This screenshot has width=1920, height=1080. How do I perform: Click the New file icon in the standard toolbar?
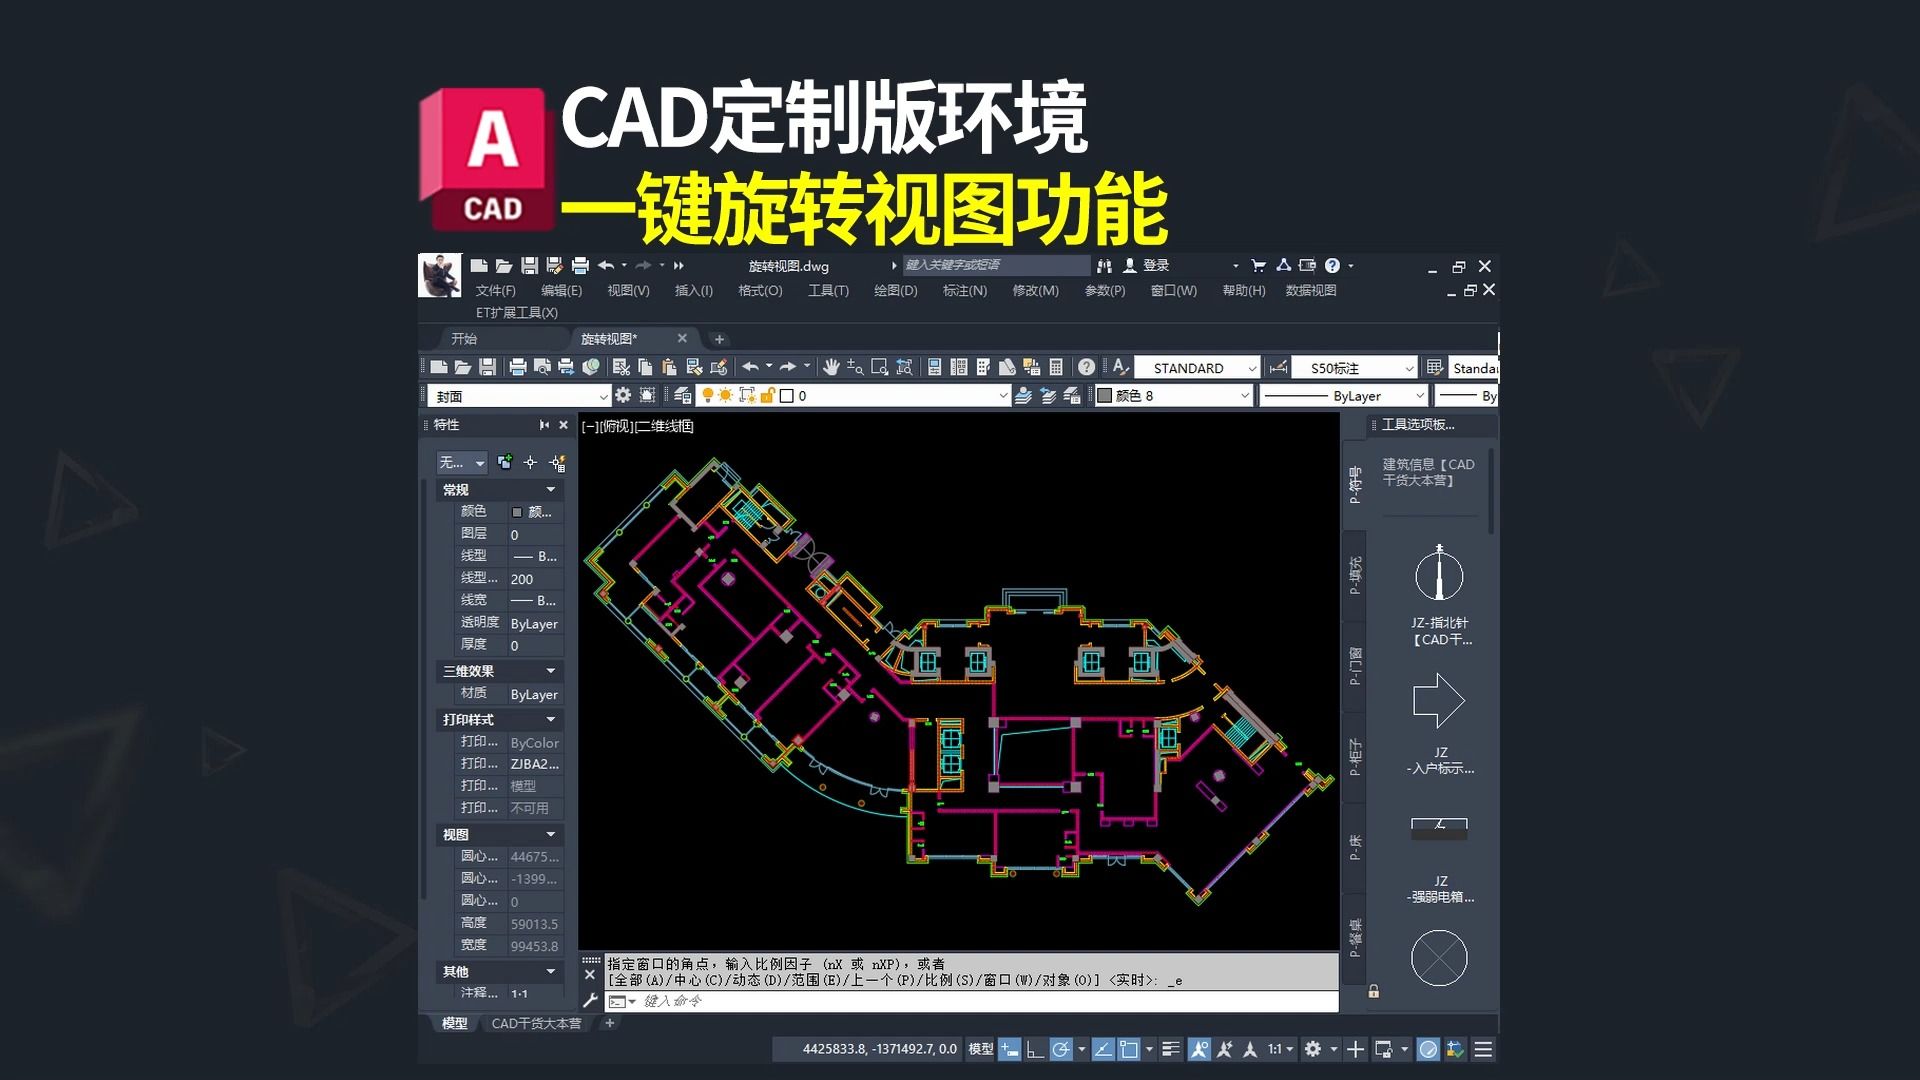click(439, 367)
